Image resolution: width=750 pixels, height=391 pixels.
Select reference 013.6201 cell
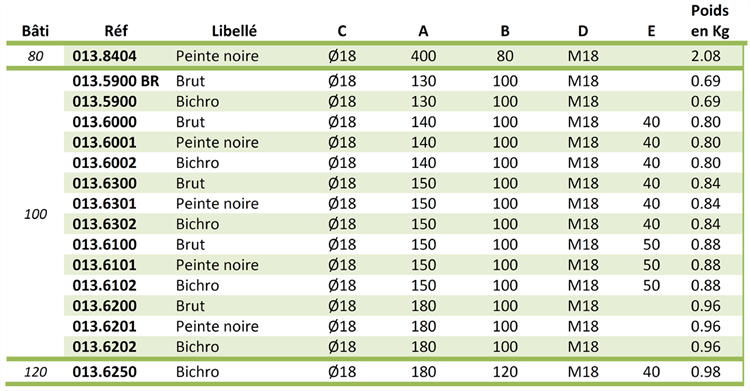click(x=104, y=326)
